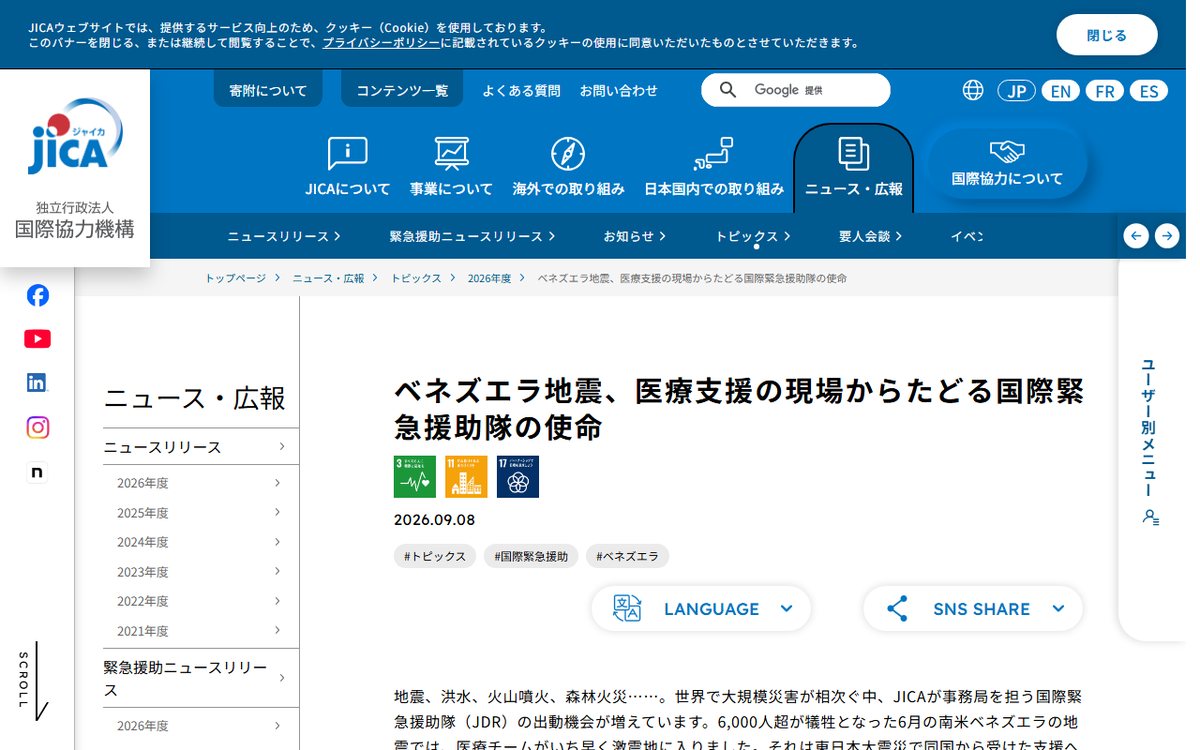Open sidebar 緊急援助ニュースリリース section
The width and height of the screenshot is (1200, 750).
coord(201,678)
